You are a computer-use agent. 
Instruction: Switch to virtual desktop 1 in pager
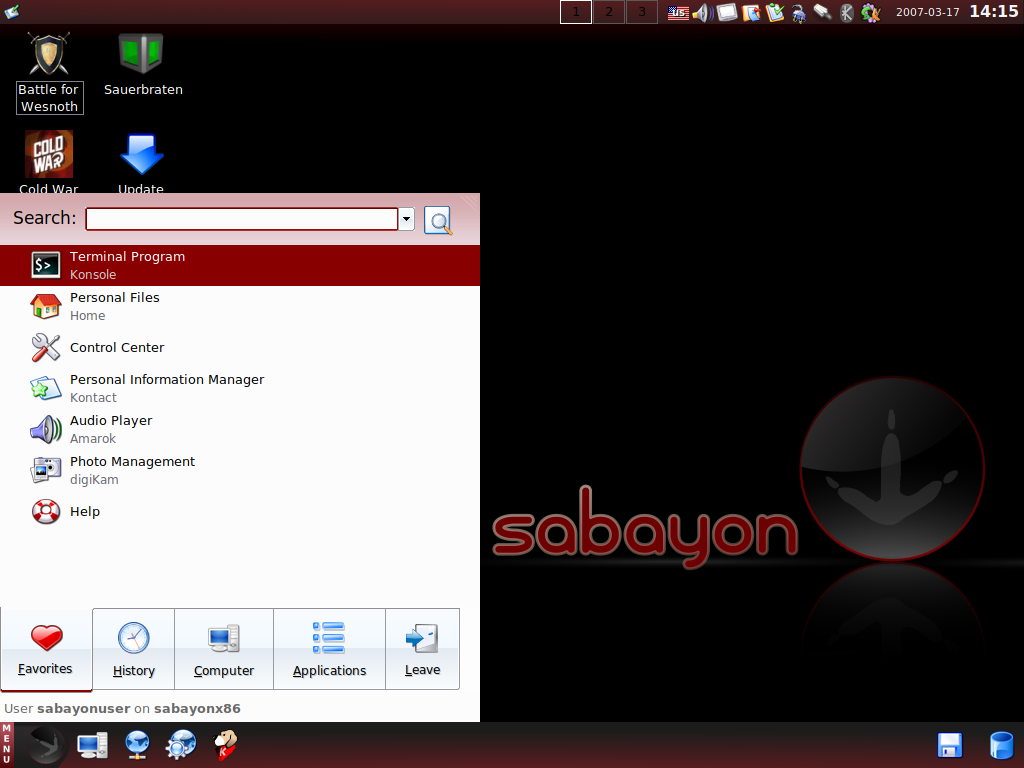pos(576,12)
